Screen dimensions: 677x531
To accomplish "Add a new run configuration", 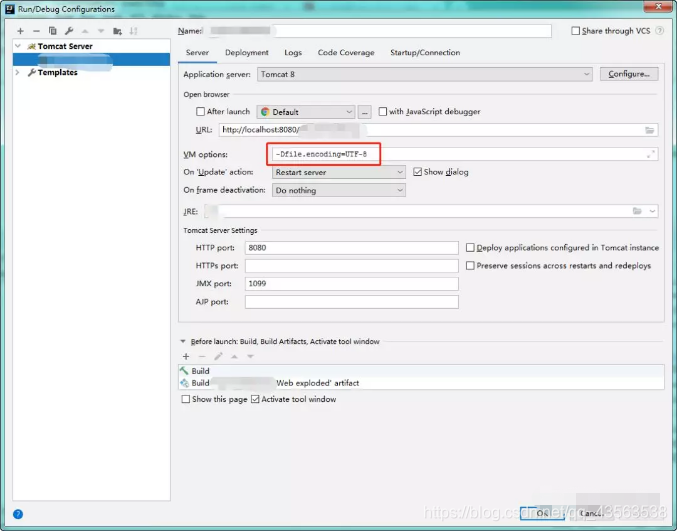I will tap(20, 31).
